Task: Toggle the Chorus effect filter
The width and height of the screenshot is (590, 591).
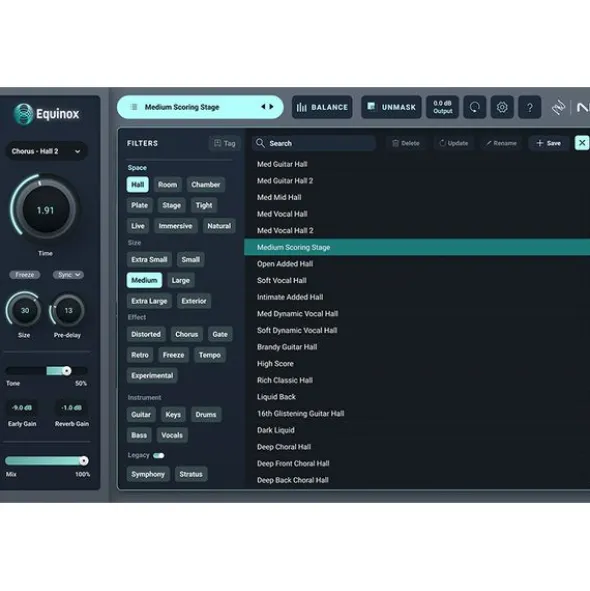Action: pos(187,334)
